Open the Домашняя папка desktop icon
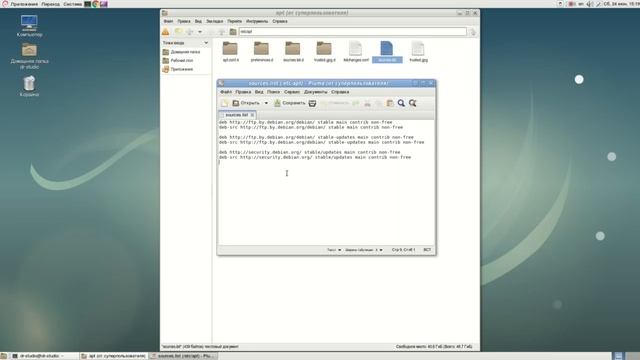 click(x=29, y=56)
